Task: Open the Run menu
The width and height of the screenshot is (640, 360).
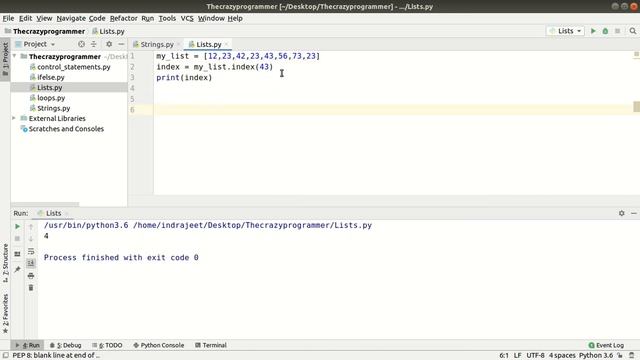Action: pos(147,18)
